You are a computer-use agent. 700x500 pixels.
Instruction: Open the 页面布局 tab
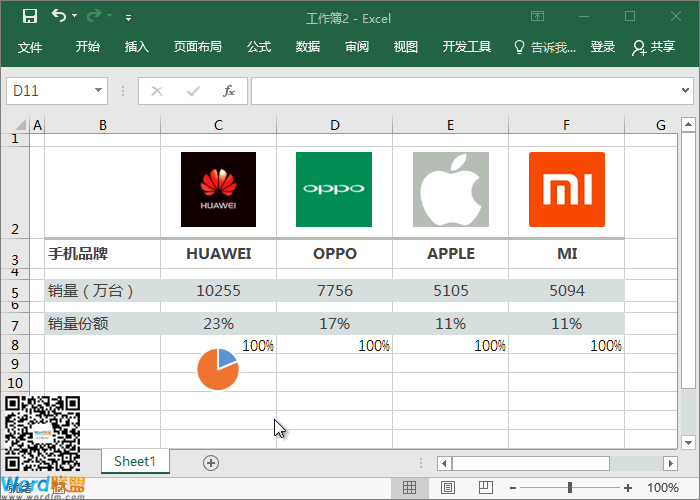(x=198, y=46)
